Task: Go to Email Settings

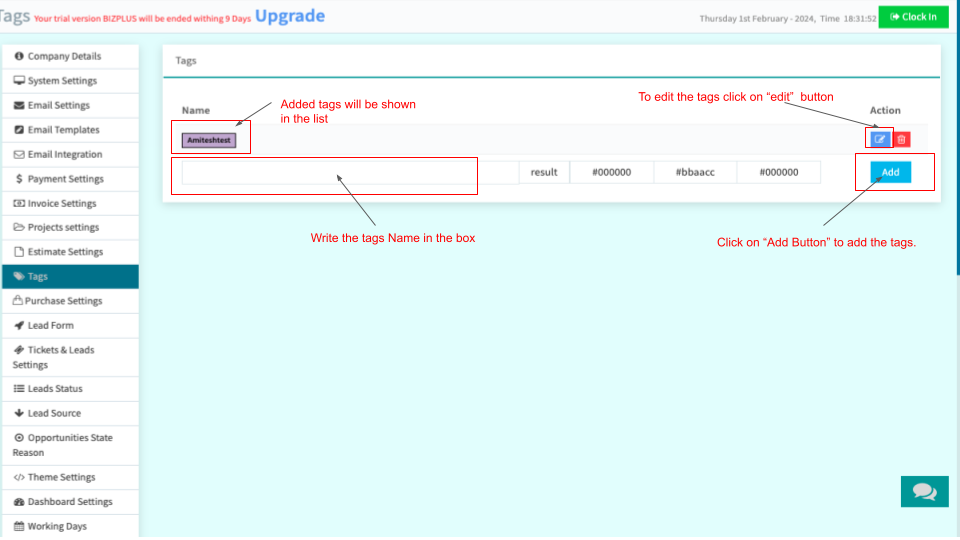Action: tap(58, 105)
